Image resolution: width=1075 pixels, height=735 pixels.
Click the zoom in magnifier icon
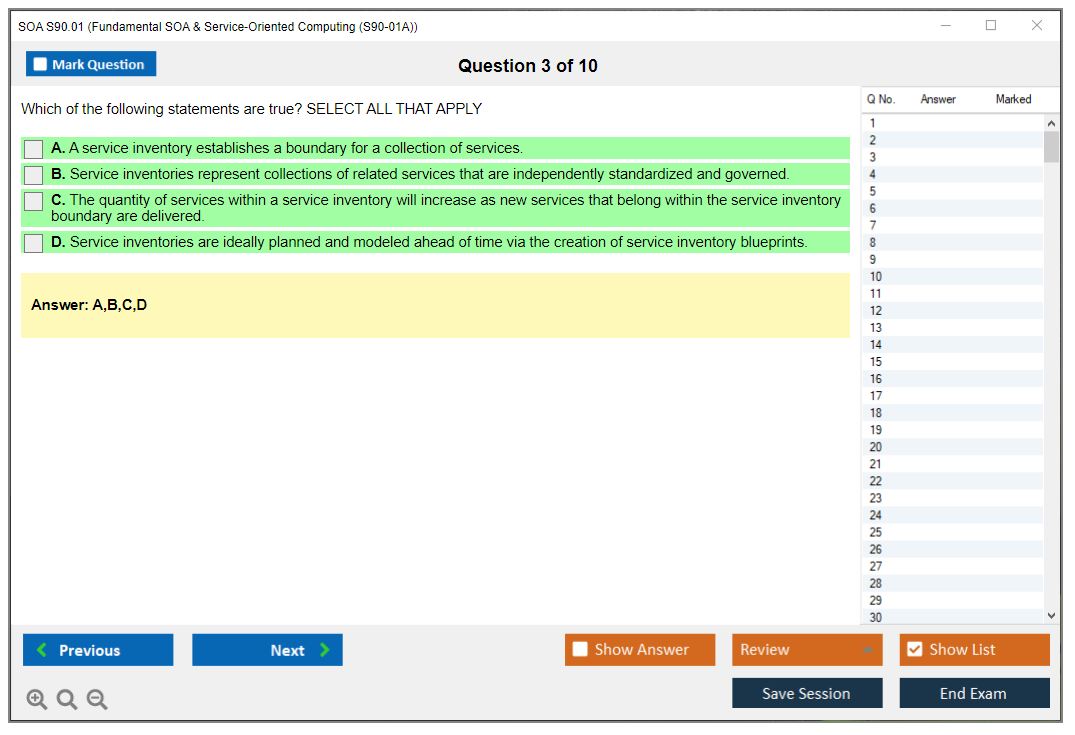37,700
